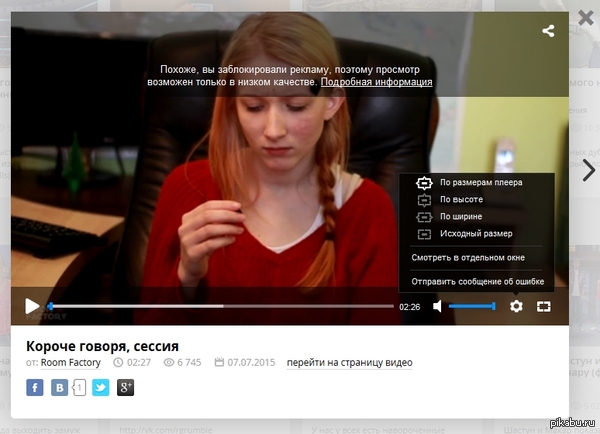Play the video

(32, 306)
